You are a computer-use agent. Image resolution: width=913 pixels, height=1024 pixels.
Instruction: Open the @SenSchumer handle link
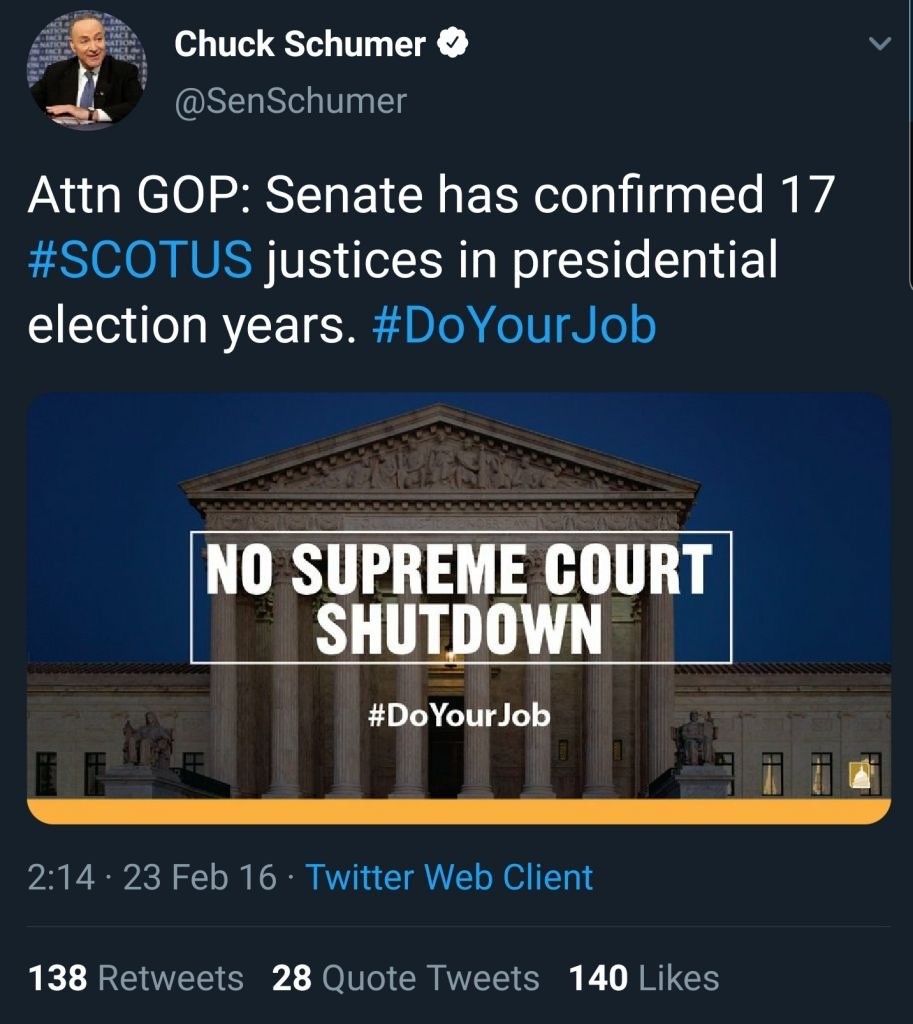coord(291,101)
